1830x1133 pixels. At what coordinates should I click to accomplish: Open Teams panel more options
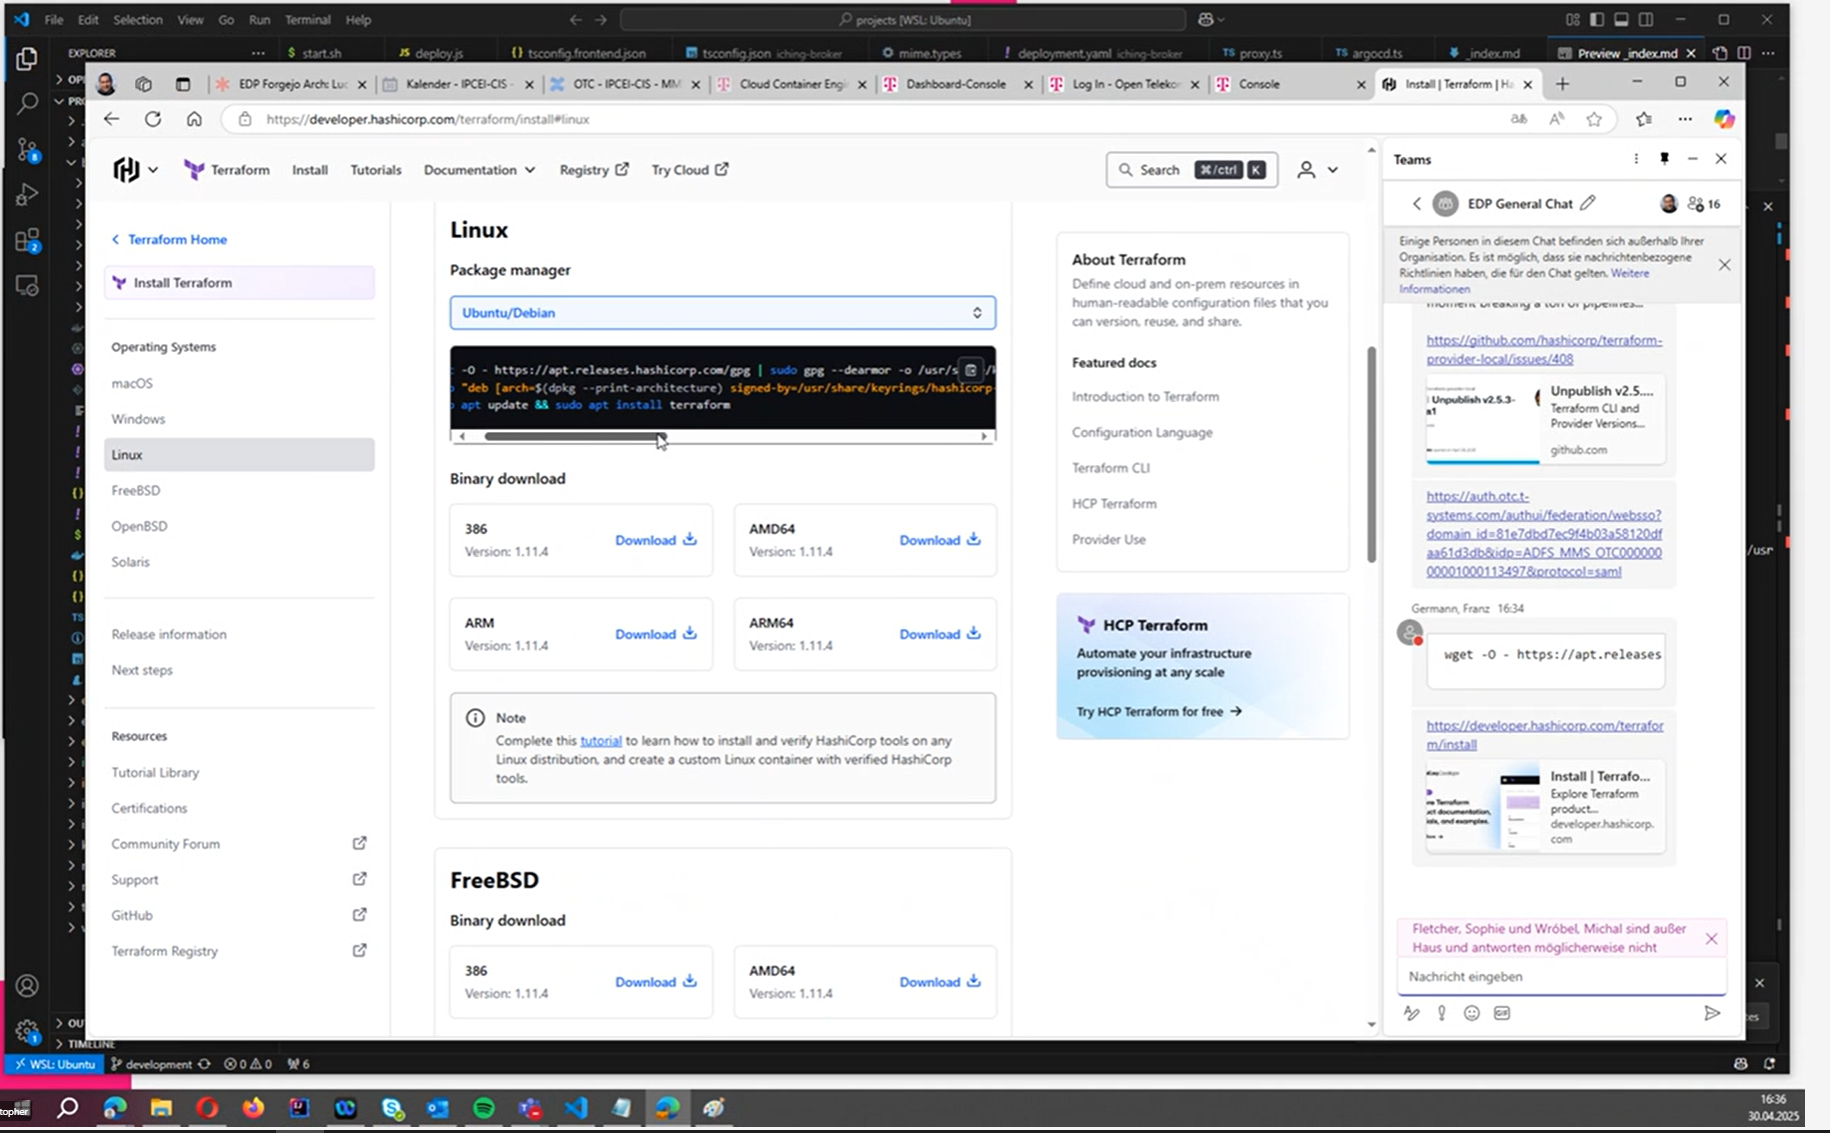[1636, 159]
